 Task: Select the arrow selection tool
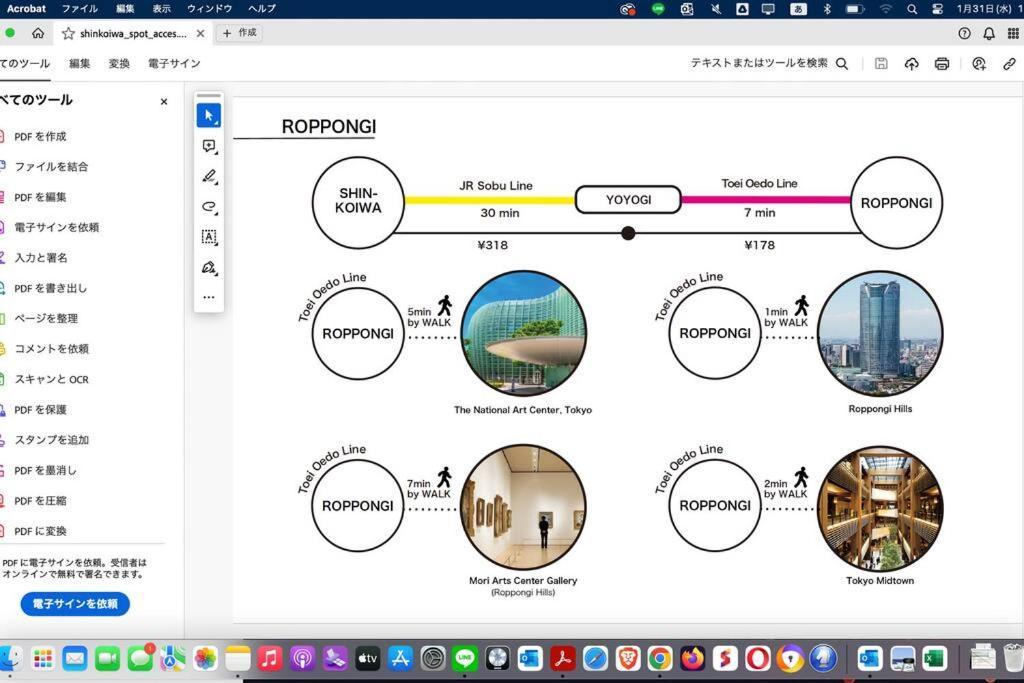click(x=208, y=116)
